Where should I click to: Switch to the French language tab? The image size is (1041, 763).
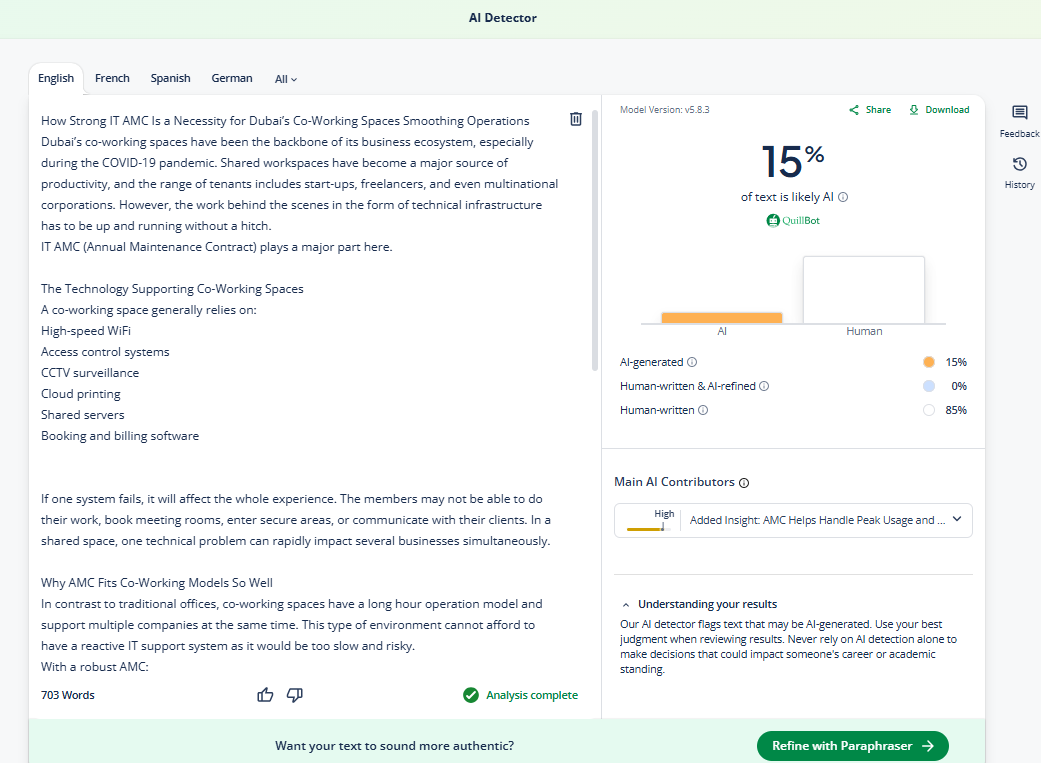coord(112,78)
